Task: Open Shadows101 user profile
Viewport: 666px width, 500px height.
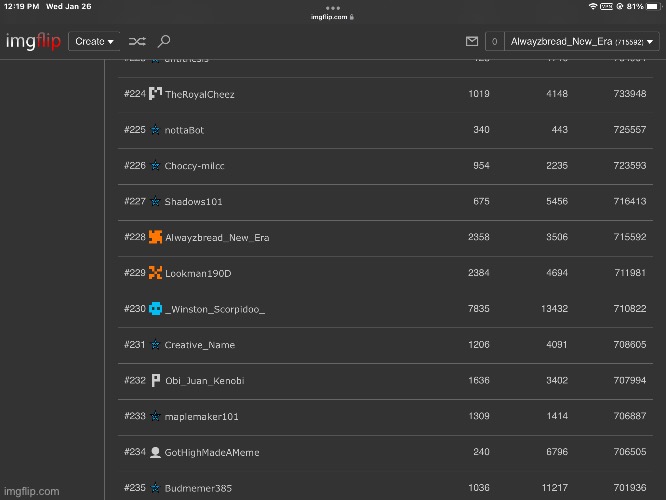Action: pyautogui.click(x=193, y=202)
